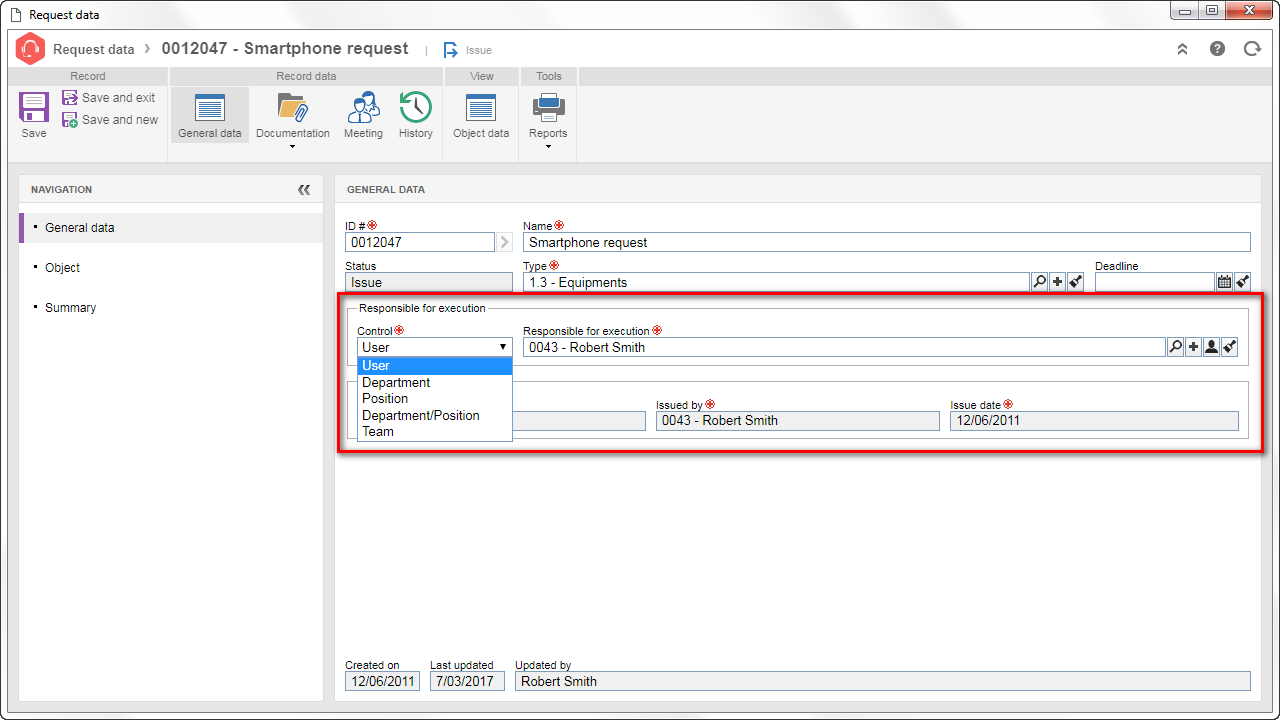
Task: Choose Department option in Control list
Action: [x=435, y=382]
